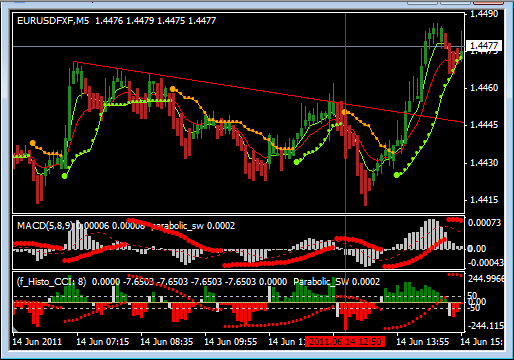Click the EURUSDFXF,M5 symbol label
Image resolution: width=514 pixels, height=360 pixels.
53,21
